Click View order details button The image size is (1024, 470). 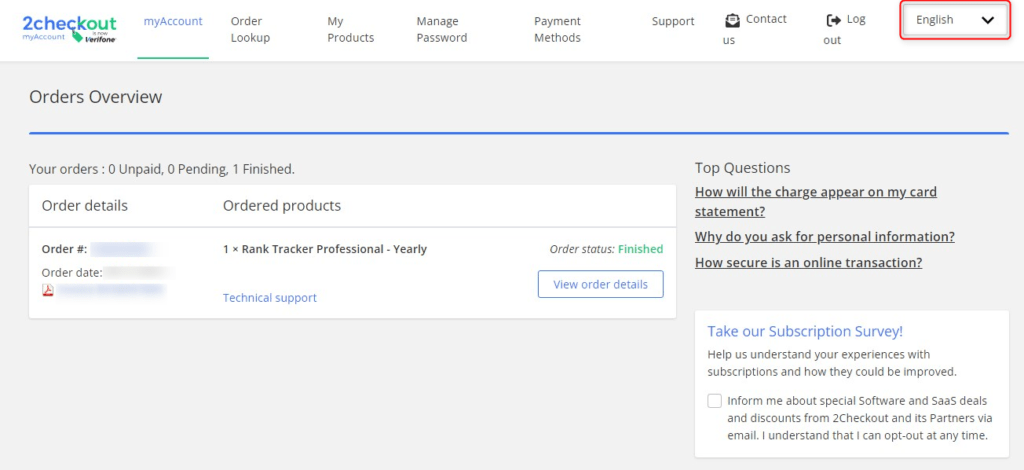600,284
